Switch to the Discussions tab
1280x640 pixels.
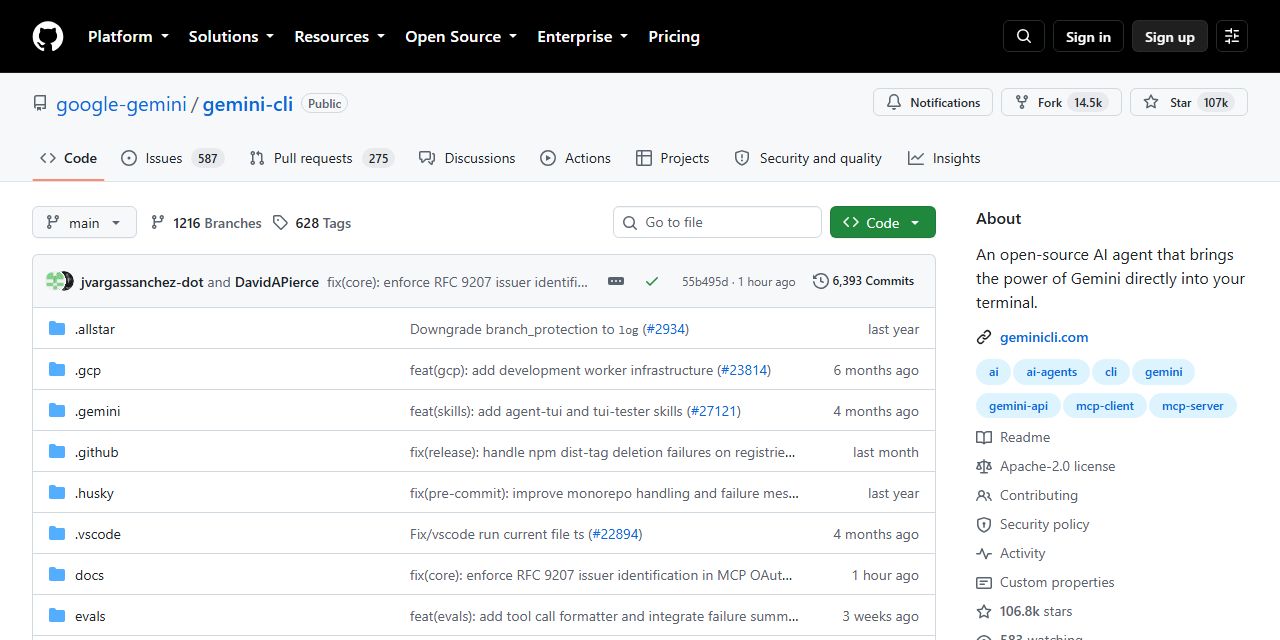pos(467,158)
